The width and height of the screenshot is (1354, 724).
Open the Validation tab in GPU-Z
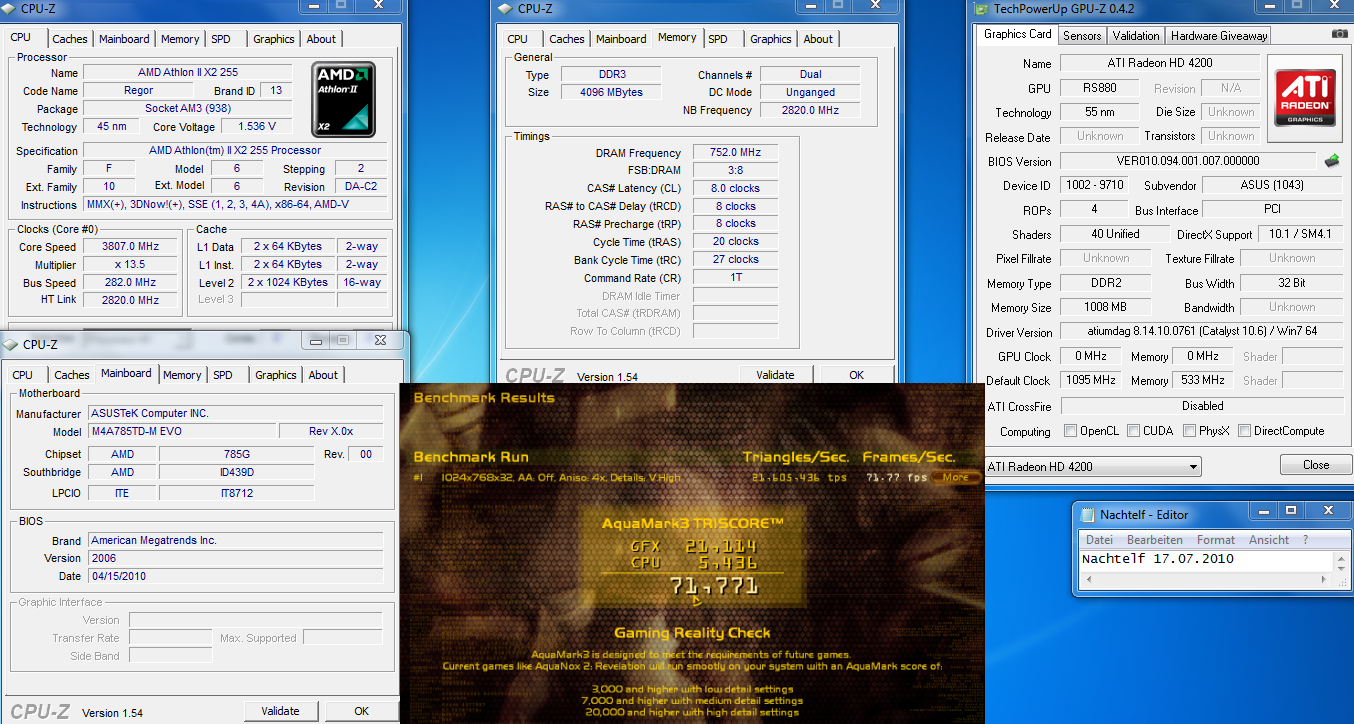click(x=1136, y=35)
